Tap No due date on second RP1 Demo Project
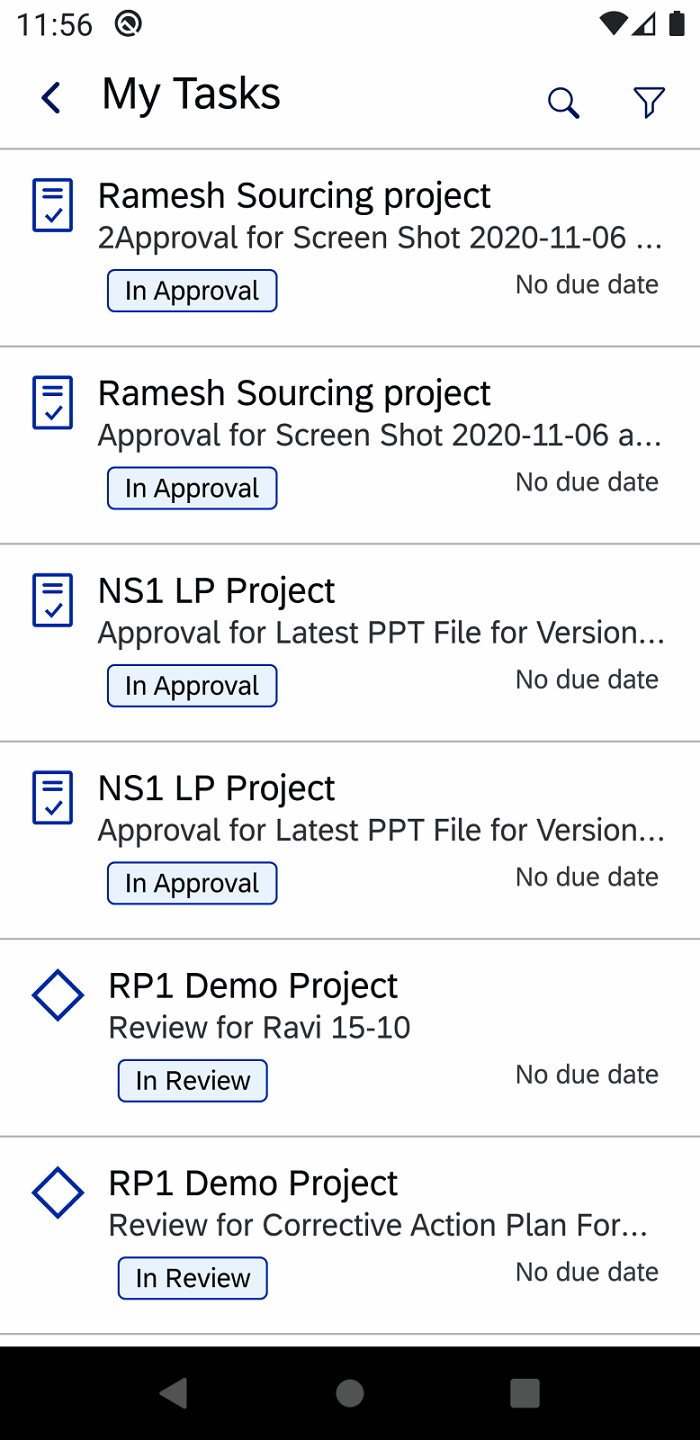This screenshot has height=1440, width=700. click(x=587, y=1272)
